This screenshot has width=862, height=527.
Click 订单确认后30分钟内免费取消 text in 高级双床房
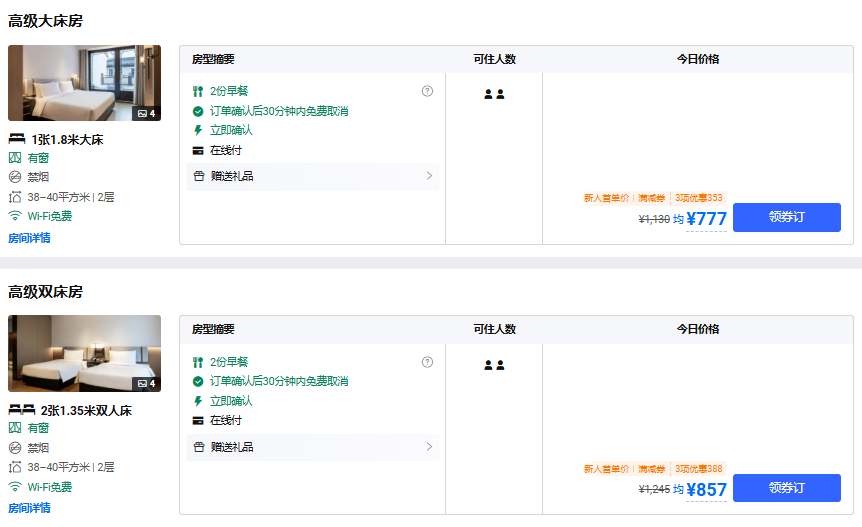point(279,381)
